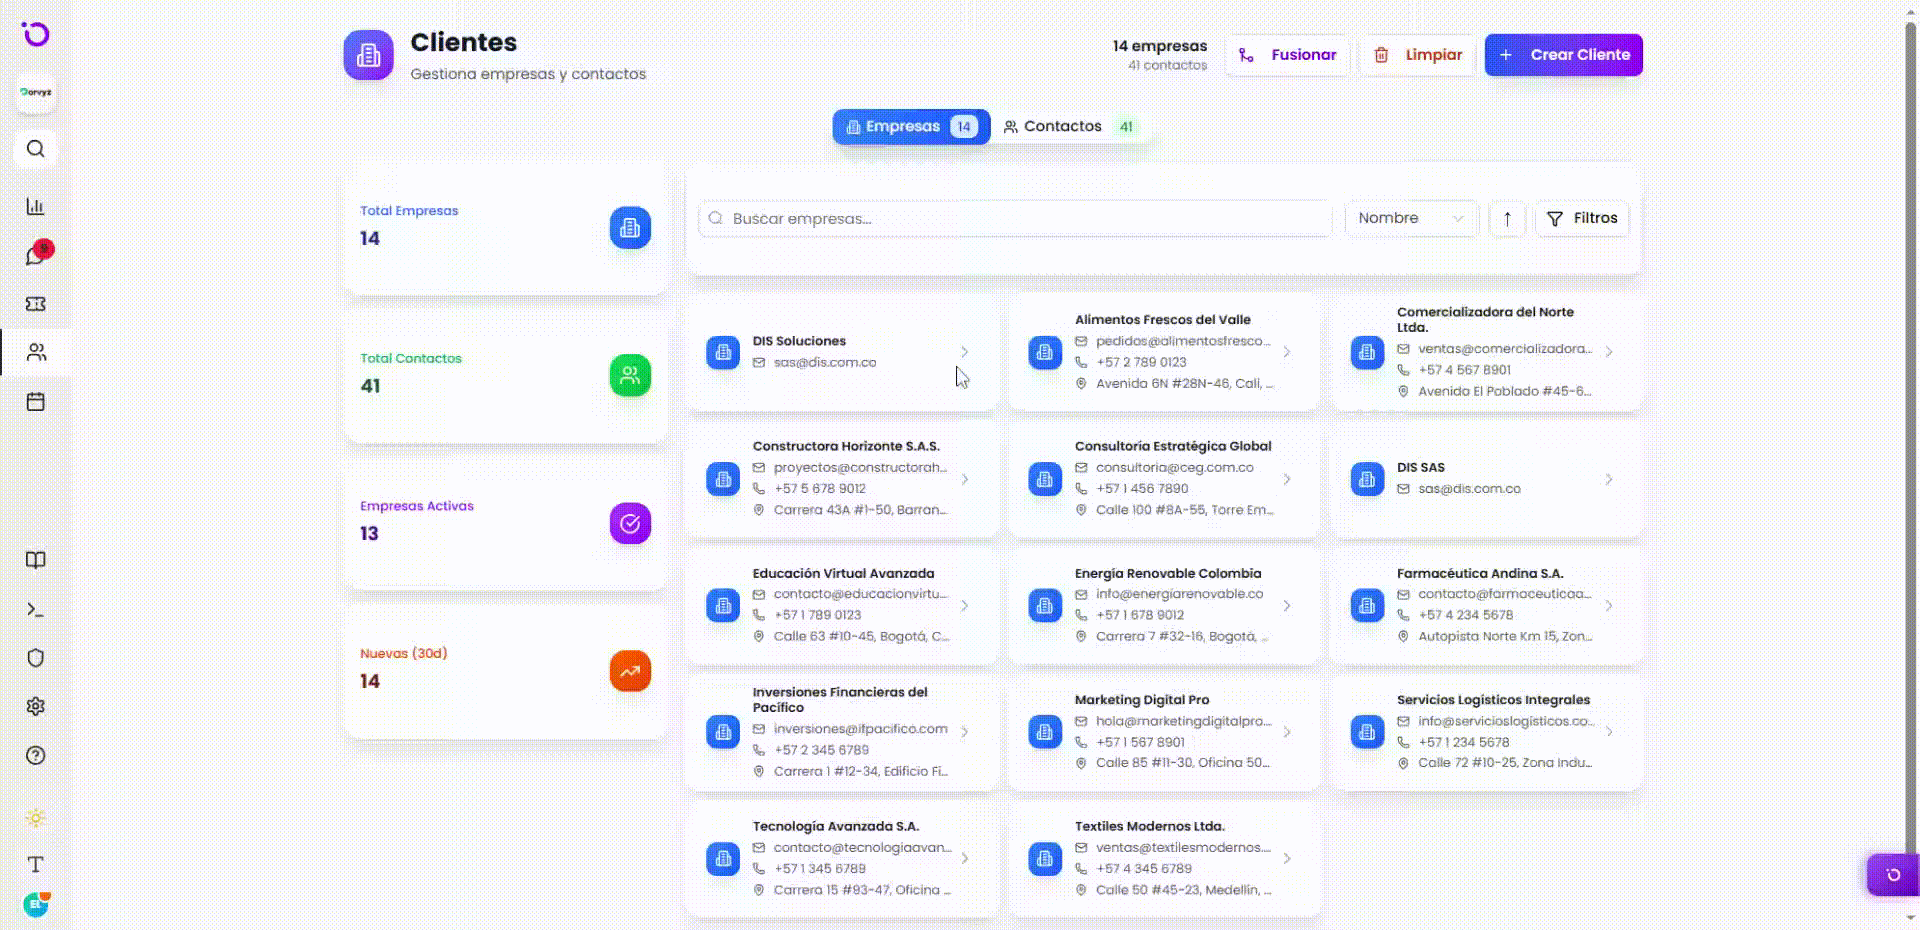
Task: Click the Fusionar button
Action: point(1288,55)
